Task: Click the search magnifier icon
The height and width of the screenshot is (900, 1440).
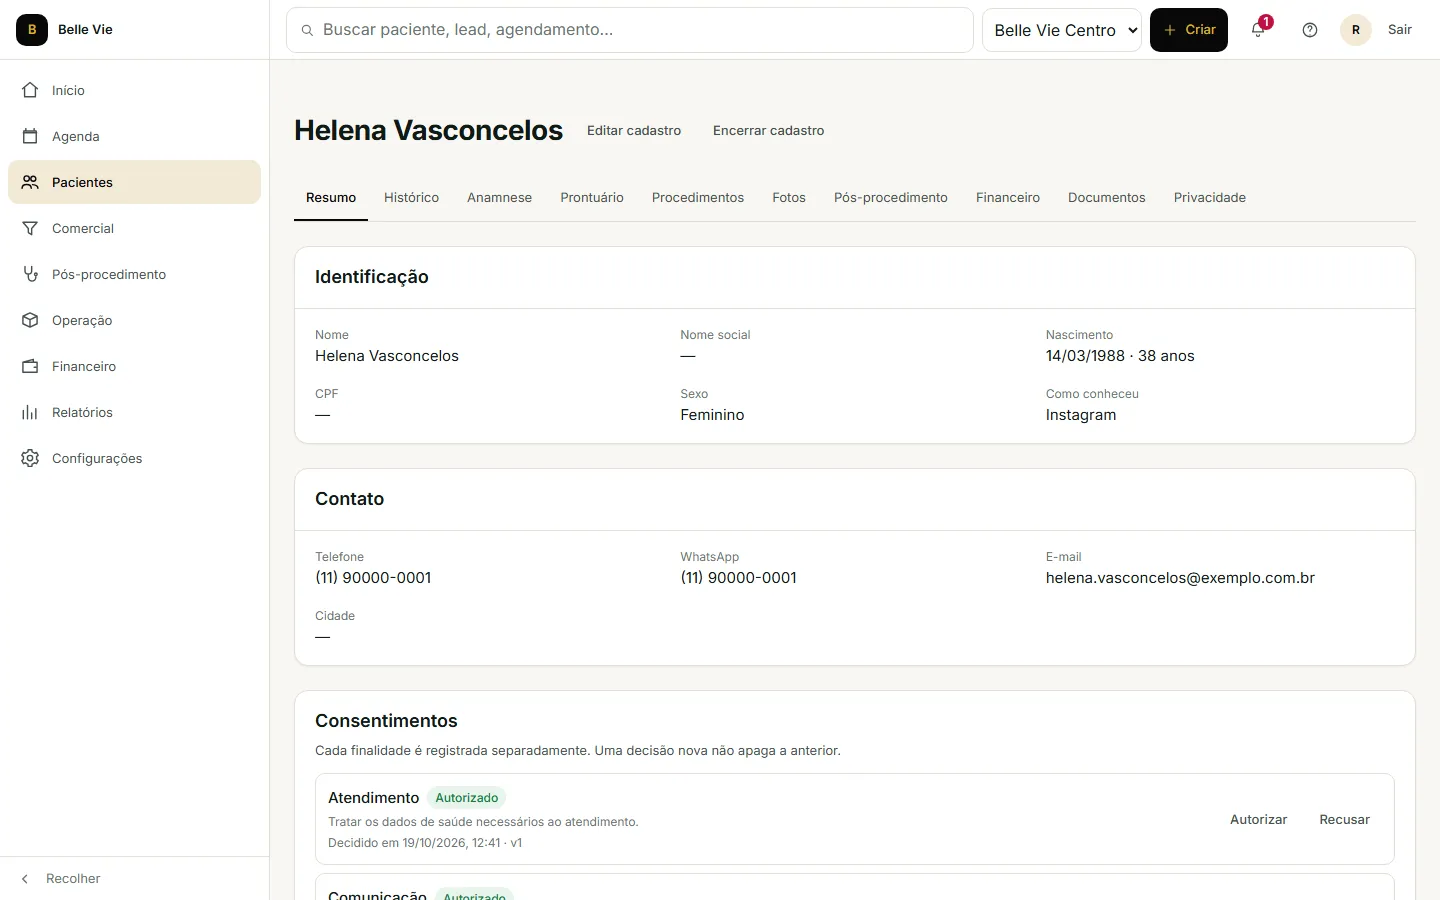Action: [x=308, y=30]
